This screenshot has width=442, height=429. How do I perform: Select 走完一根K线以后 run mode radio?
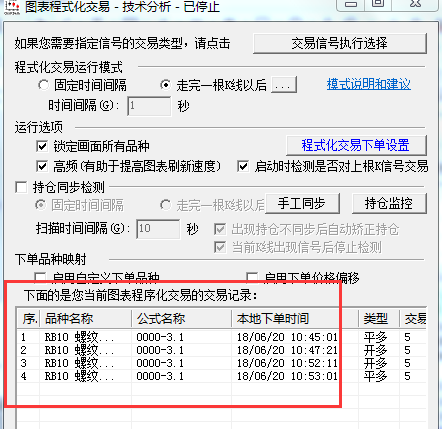coord(166,85)
